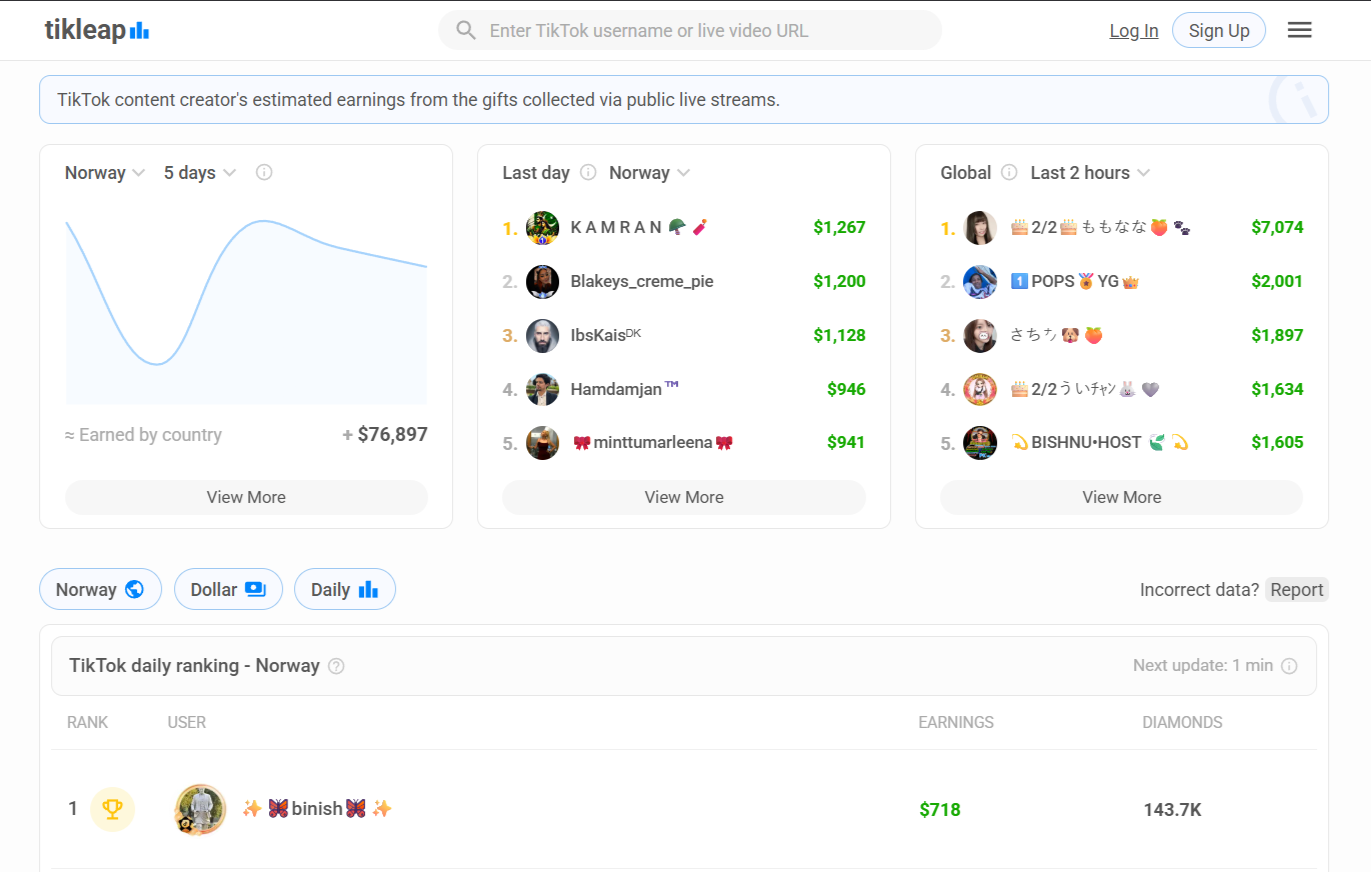Click the $2,001 earnings value

pos(1277,281)
